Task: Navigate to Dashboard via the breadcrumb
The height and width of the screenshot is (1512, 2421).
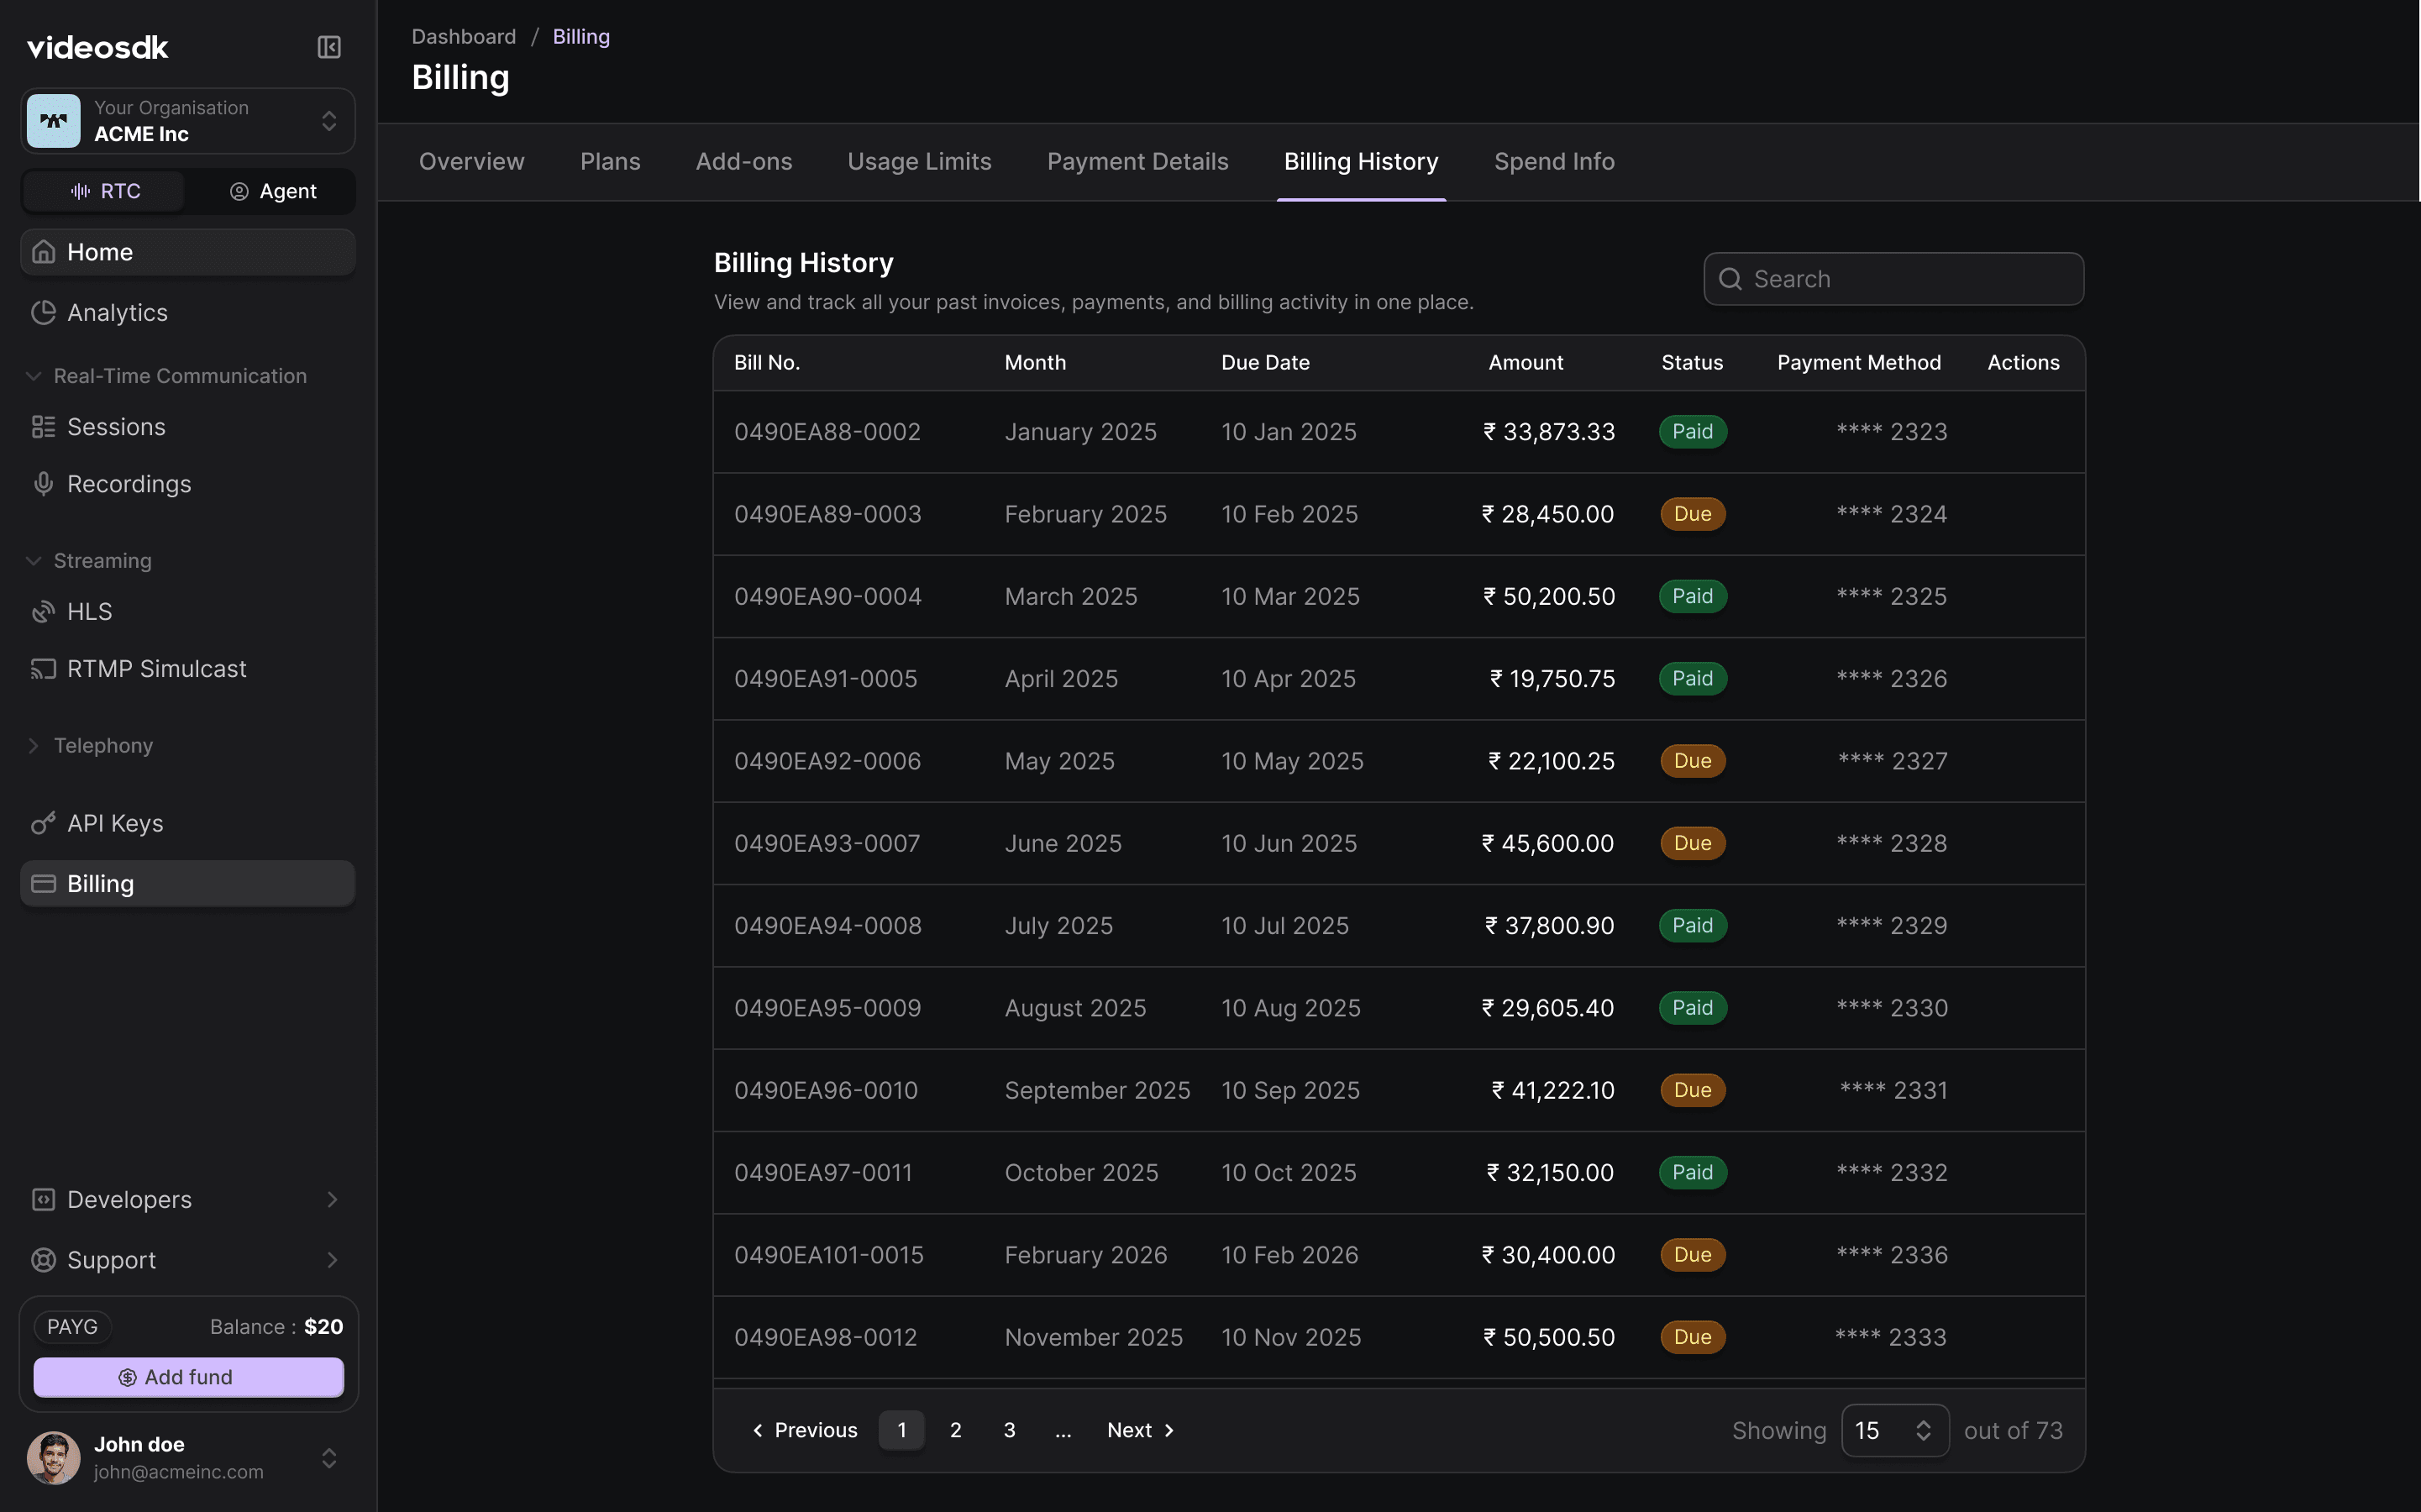Action: (464, 36)
